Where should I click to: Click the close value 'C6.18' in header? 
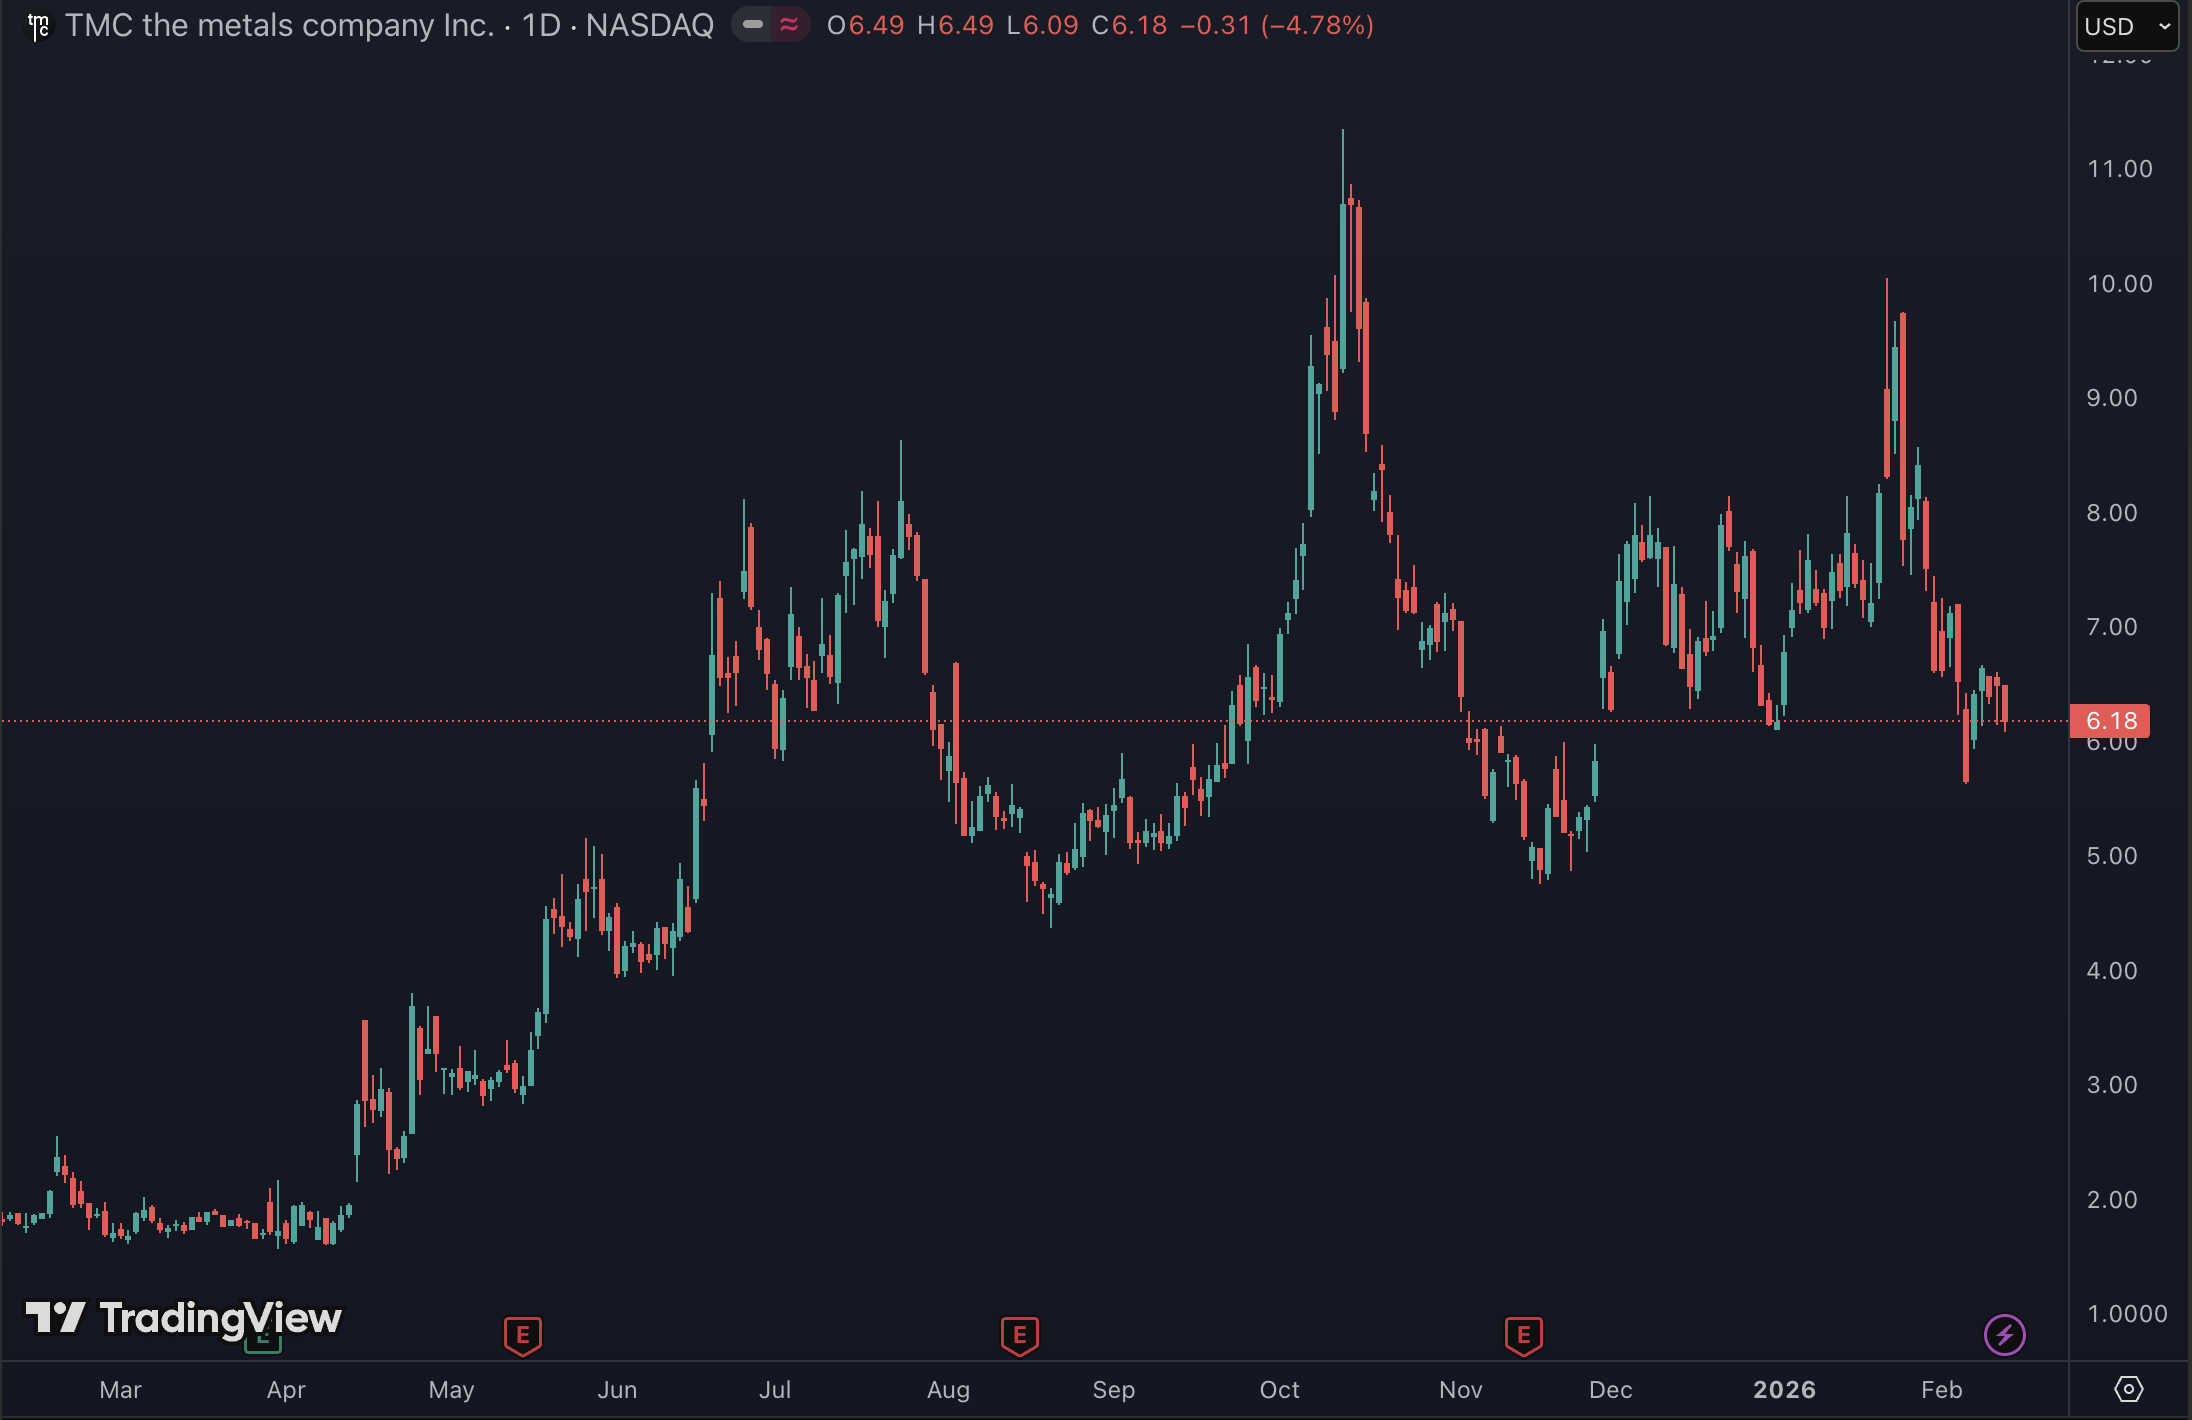pyautogui.click(x=1130, y=25)
